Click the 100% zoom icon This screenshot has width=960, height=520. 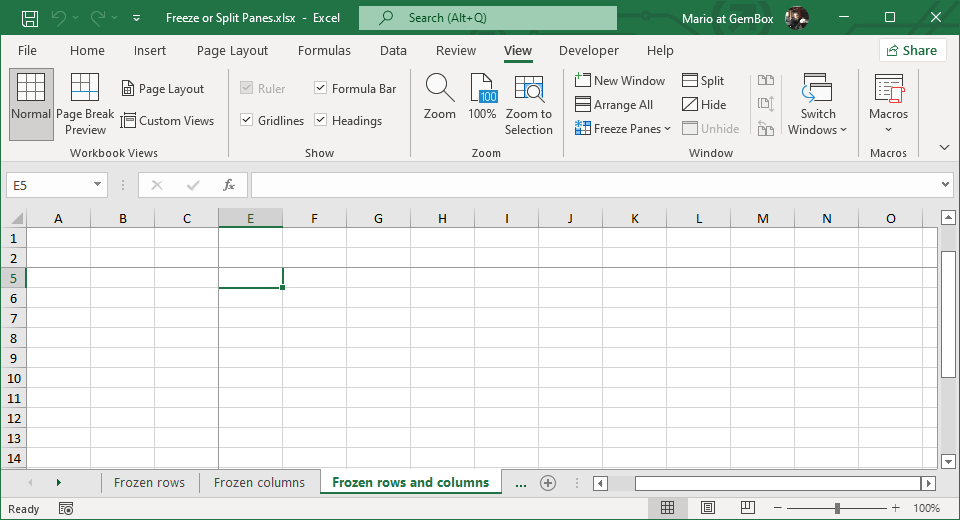click(483, 89)
